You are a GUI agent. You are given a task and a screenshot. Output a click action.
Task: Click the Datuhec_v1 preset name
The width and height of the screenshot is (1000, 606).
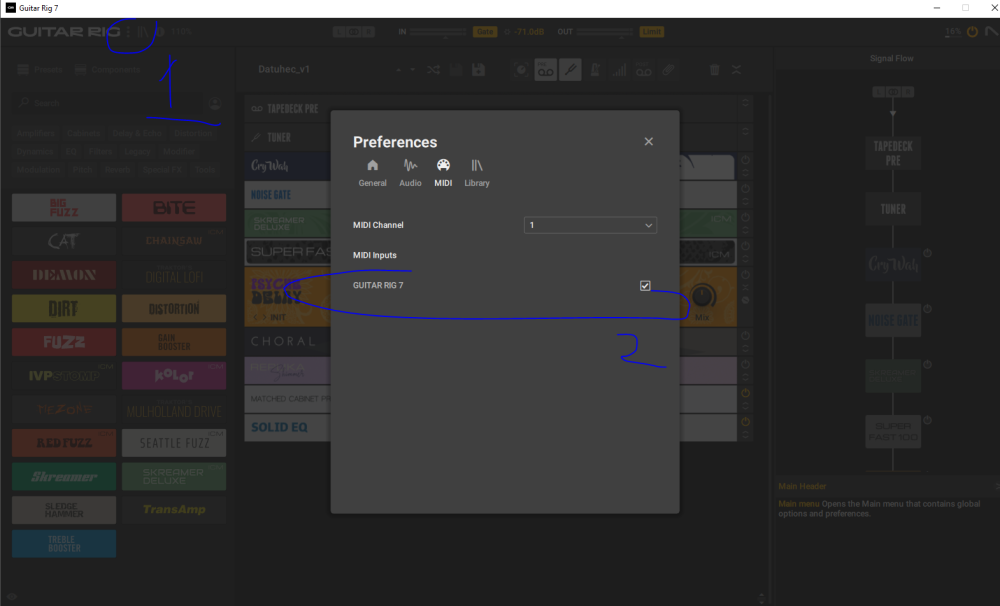coord(284,69)
